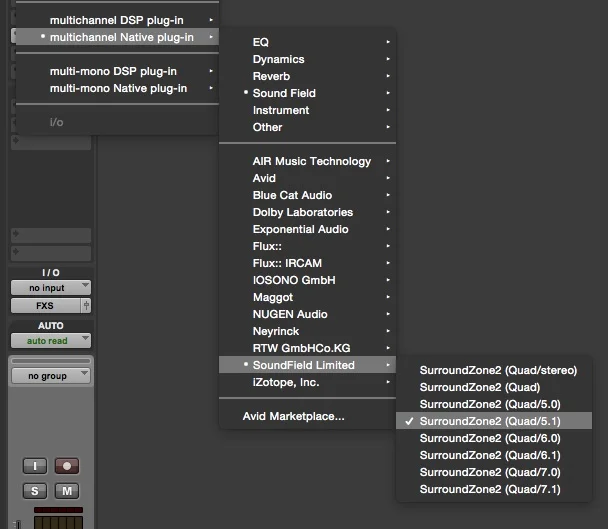
Task: Select multichannel Native plug-in entry
Action: [x=117, y=37]
